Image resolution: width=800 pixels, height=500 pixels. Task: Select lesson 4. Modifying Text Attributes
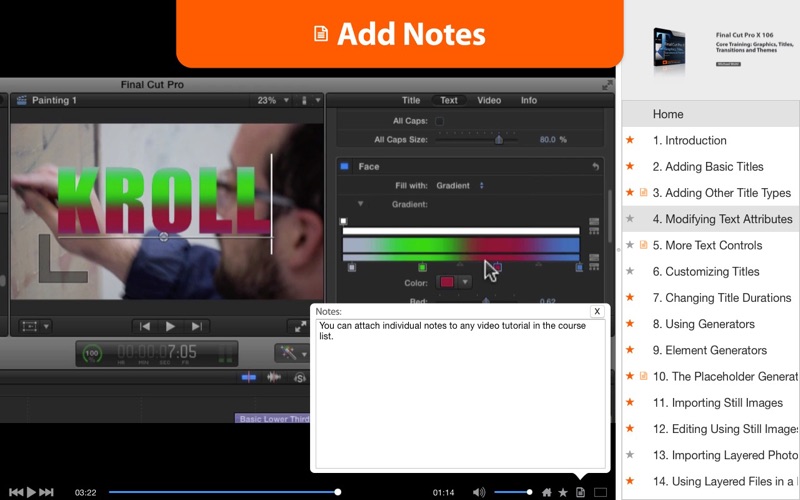coord(722,219)
